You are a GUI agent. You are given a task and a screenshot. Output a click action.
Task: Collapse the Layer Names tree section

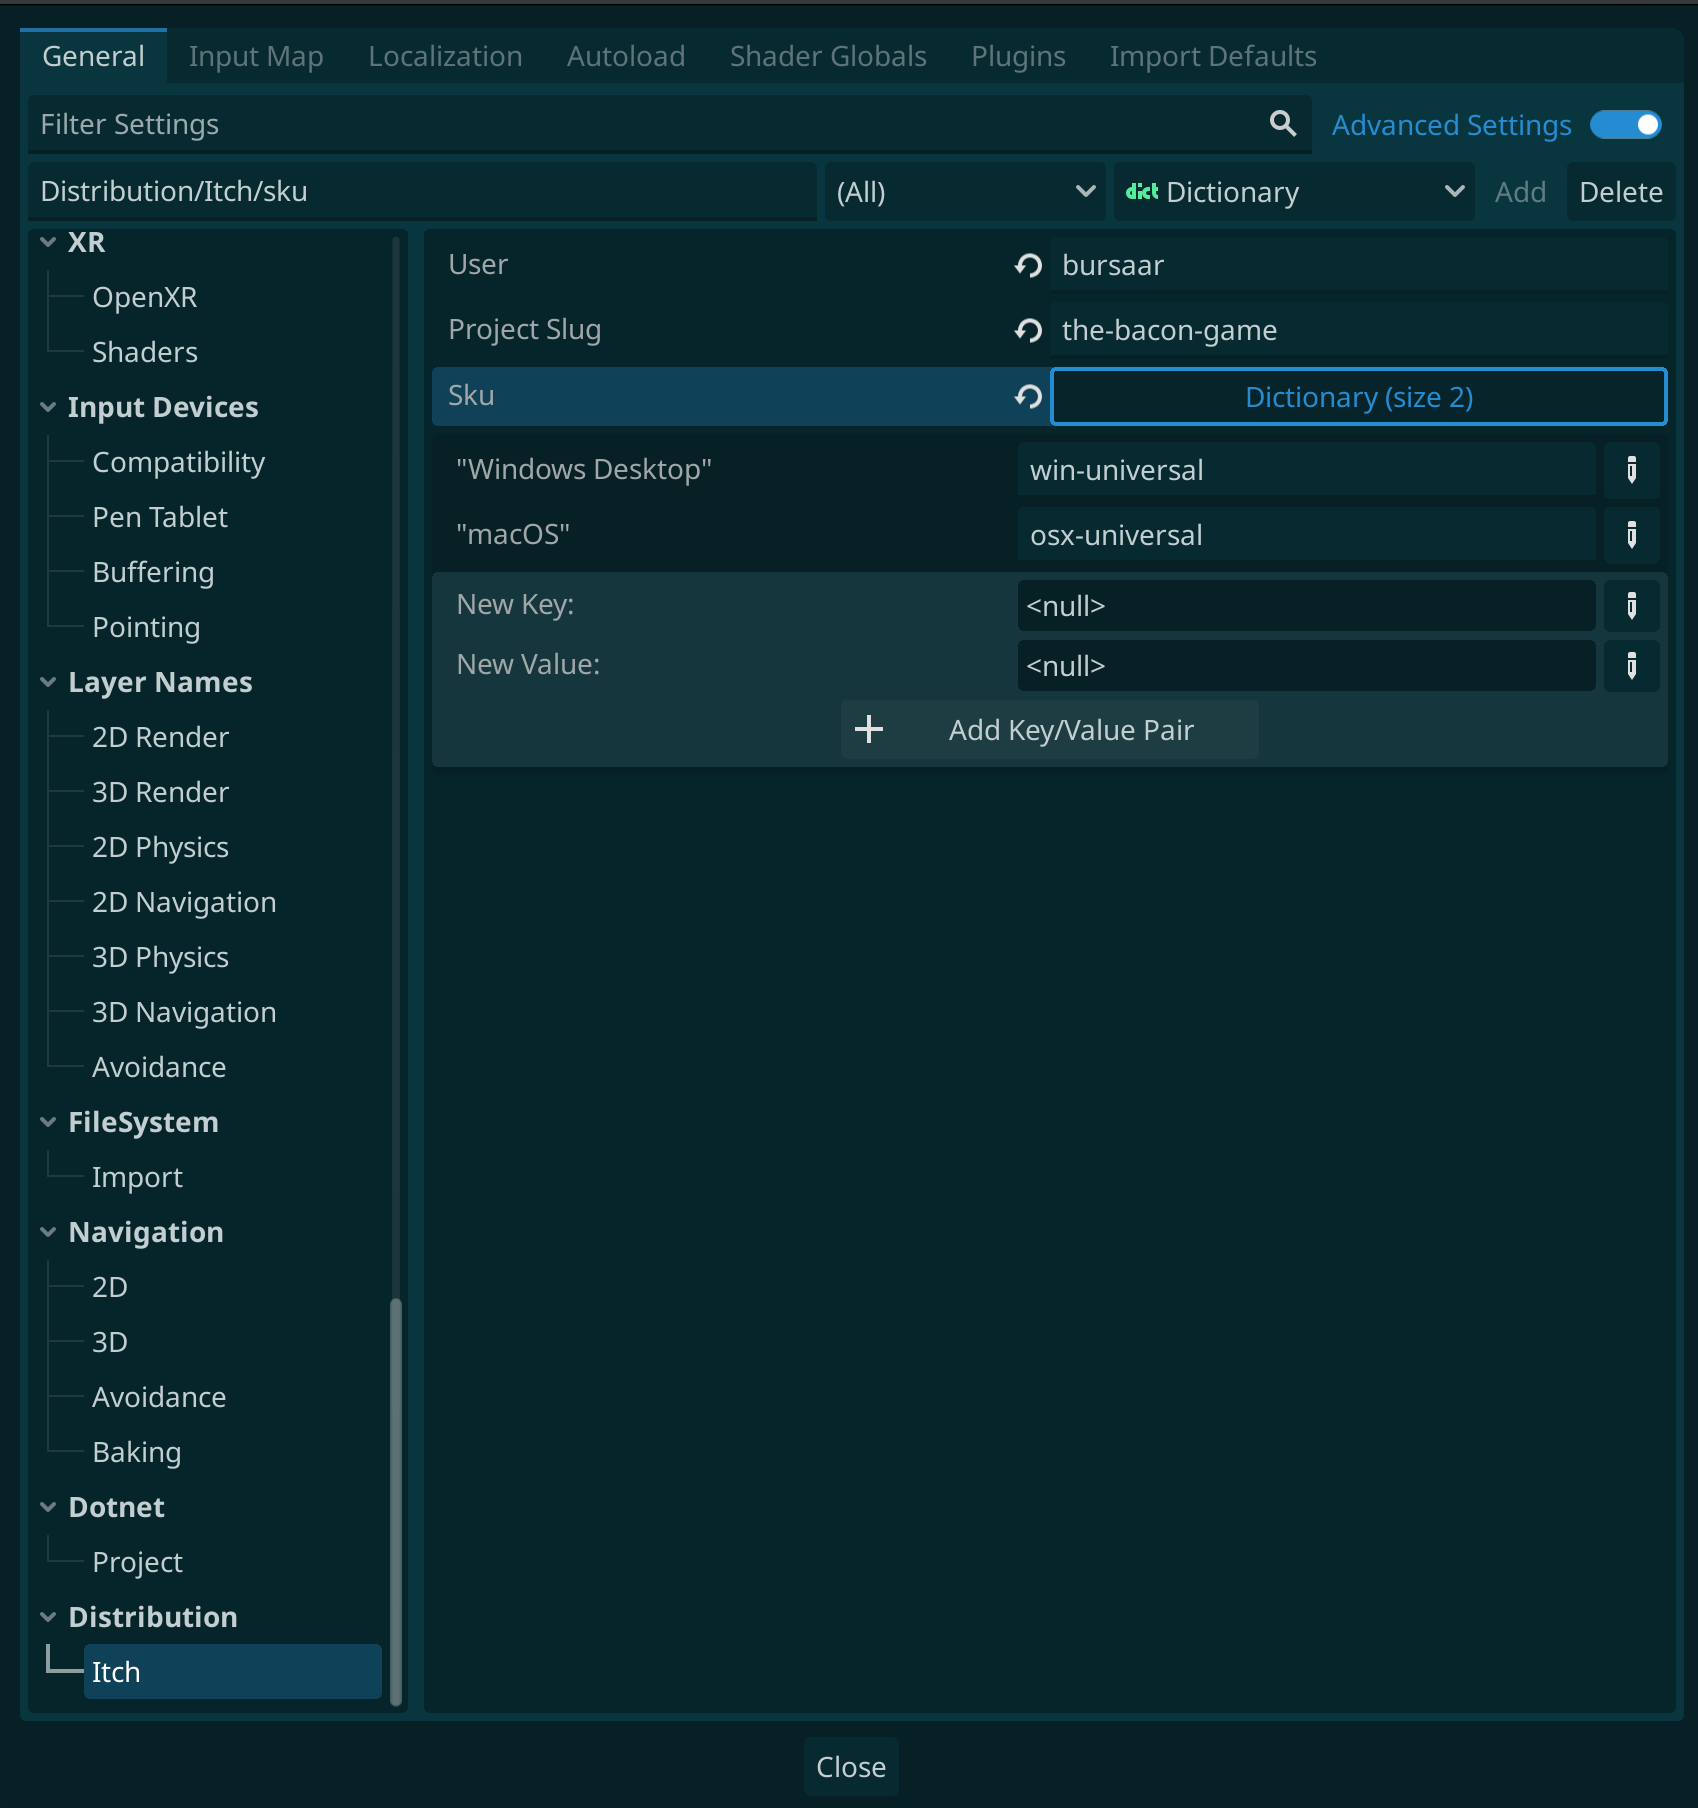click(48, 682)
